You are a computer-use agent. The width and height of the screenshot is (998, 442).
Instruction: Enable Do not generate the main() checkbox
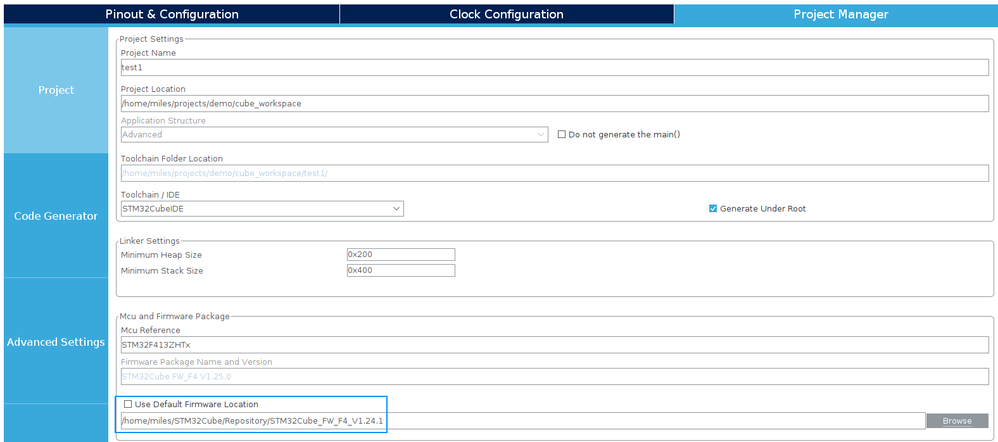pos(561,134)
